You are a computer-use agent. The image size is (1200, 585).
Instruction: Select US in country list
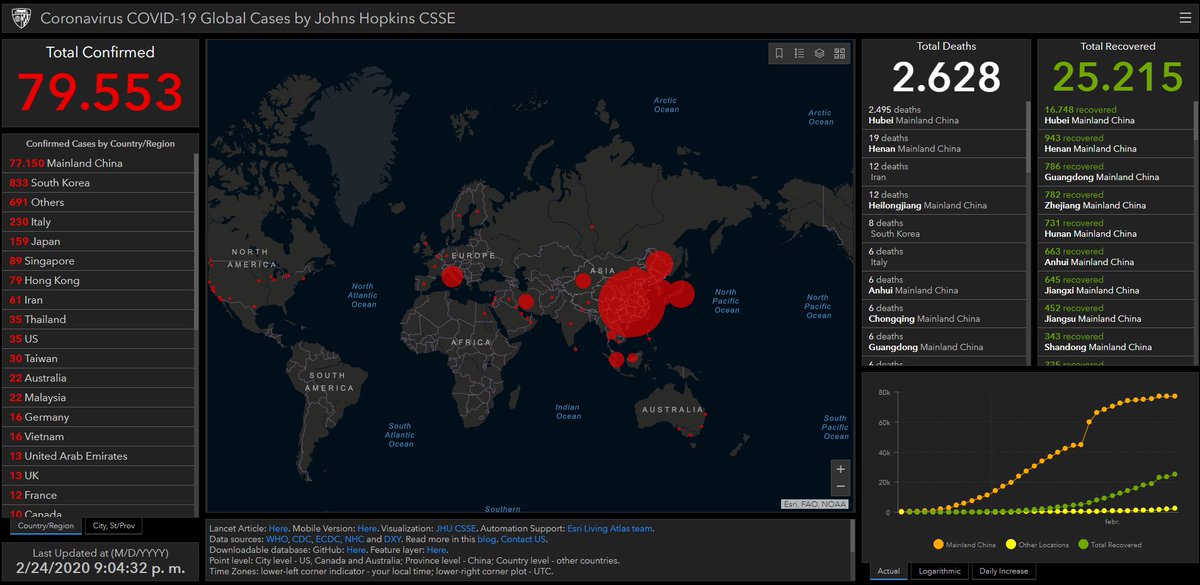[99, 339]
